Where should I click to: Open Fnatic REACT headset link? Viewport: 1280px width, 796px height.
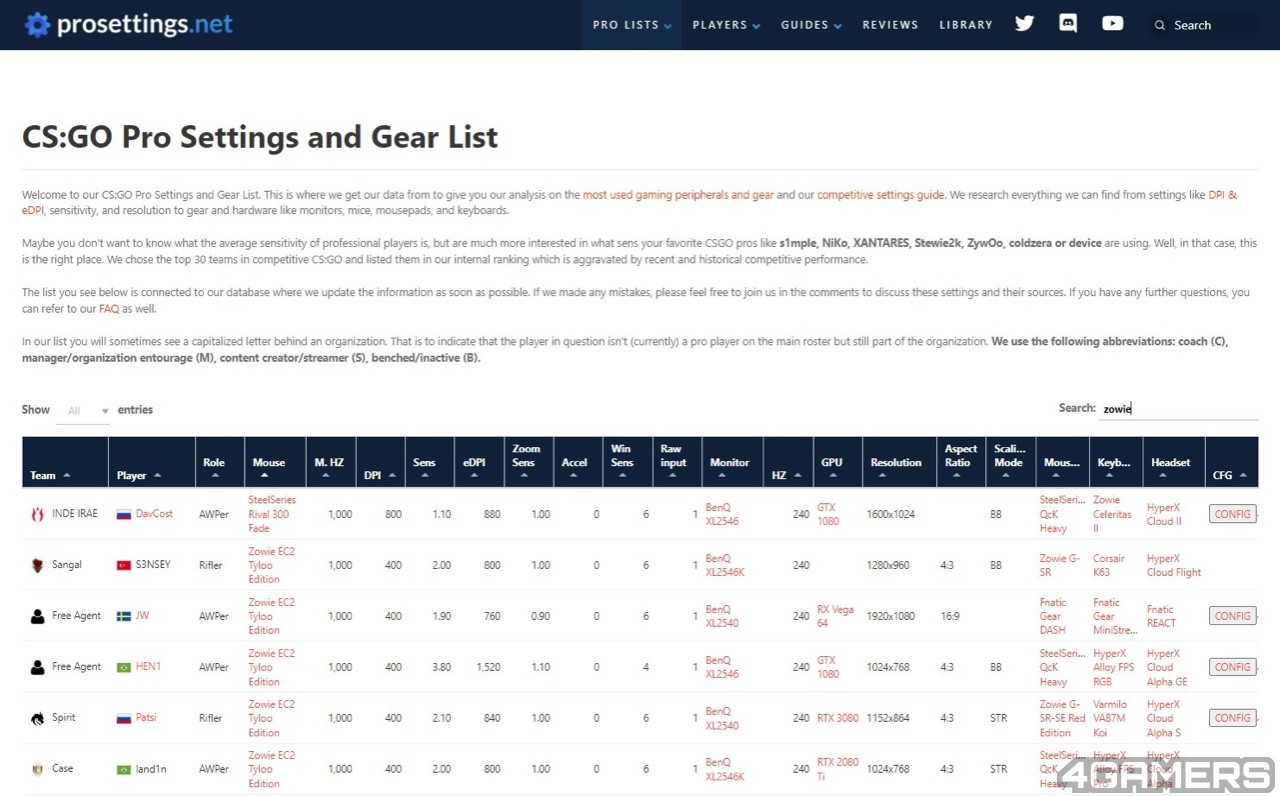click(1161, 616)
